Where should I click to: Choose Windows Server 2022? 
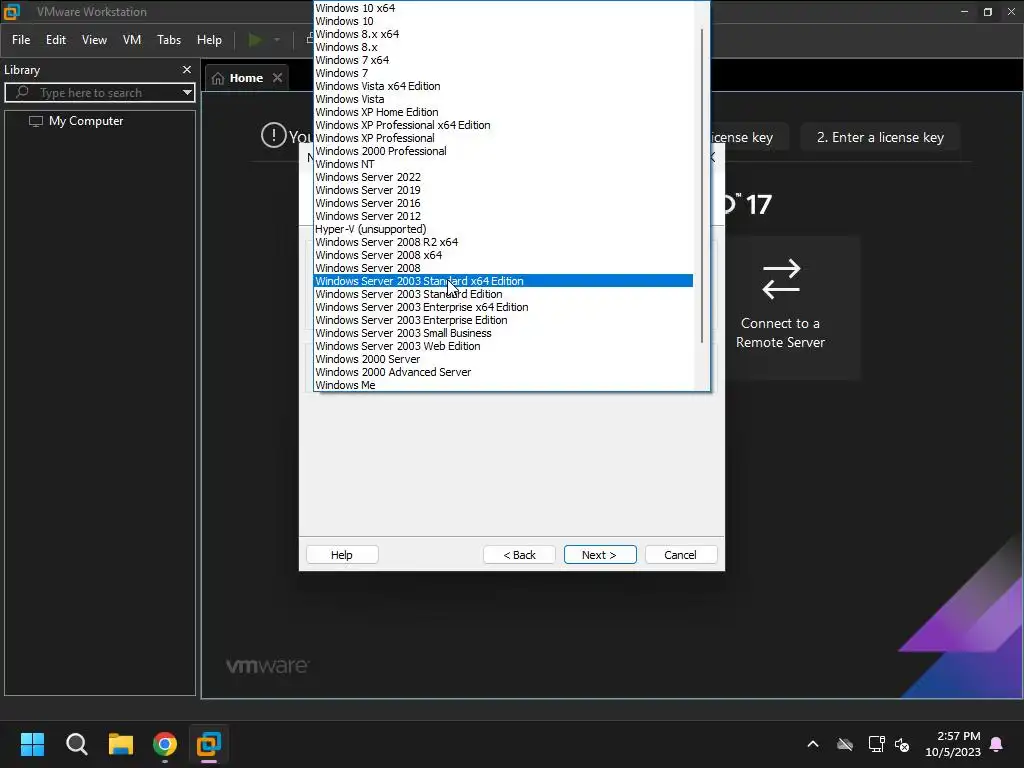[504, 177]
